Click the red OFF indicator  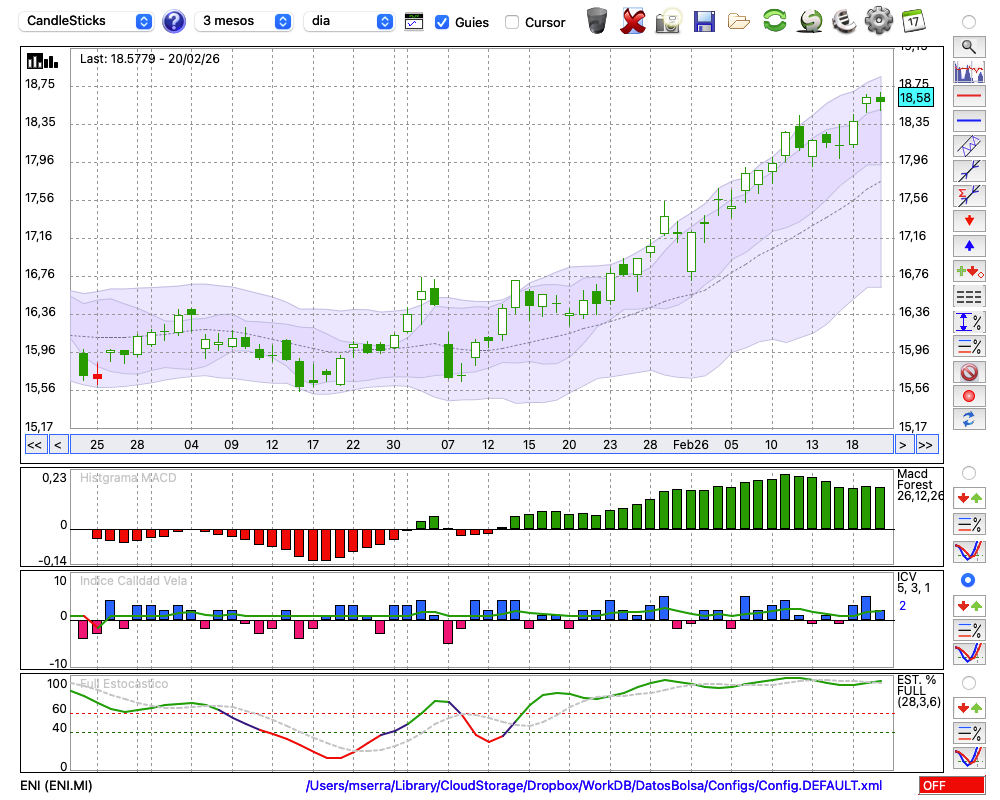point(951,786)
